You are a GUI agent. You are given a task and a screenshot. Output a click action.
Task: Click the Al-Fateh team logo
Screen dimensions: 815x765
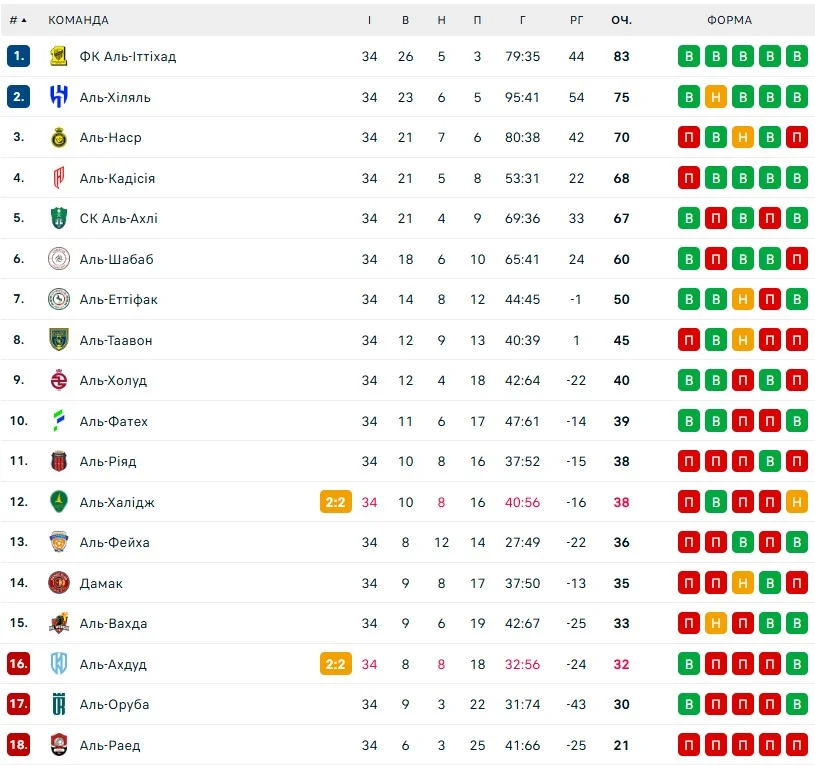(59, 421)
